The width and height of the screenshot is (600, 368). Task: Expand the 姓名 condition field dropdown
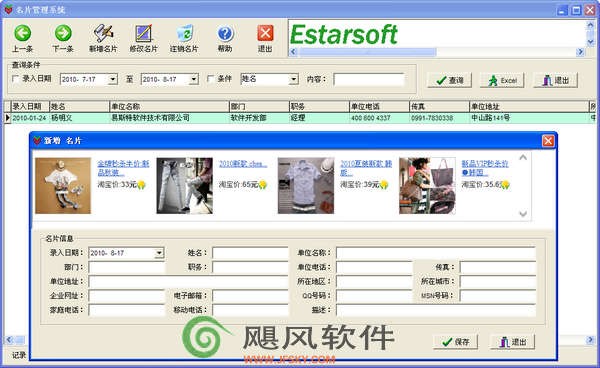pos(293,79)
